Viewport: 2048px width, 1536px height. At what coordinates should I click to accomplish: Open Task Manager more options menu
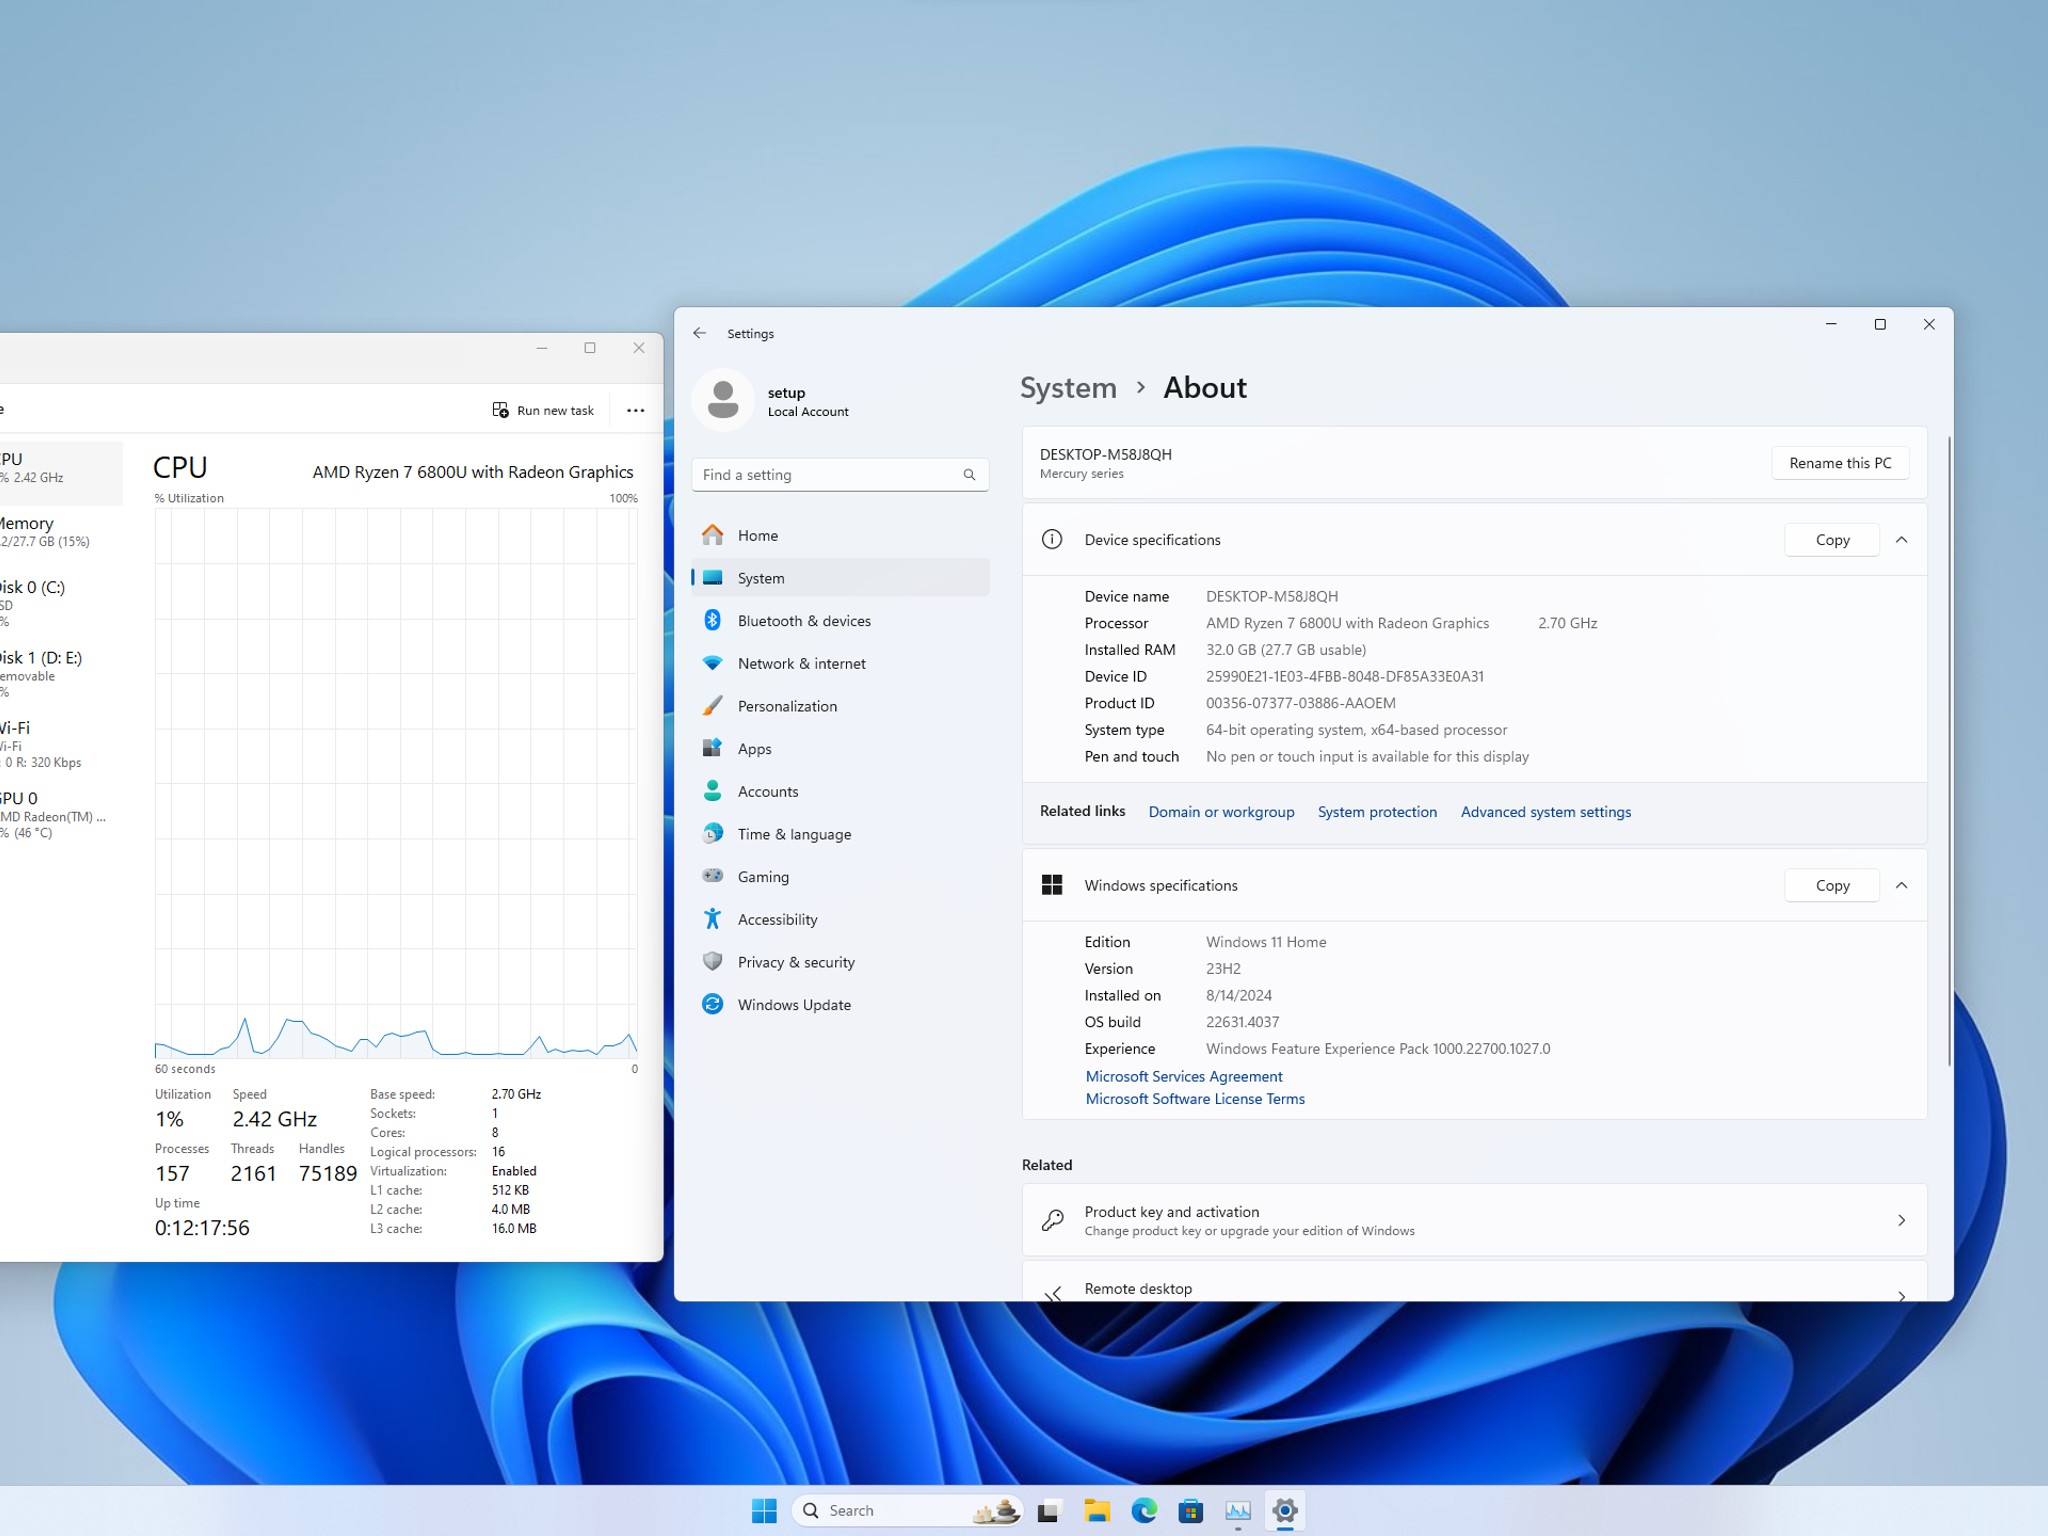635,410
